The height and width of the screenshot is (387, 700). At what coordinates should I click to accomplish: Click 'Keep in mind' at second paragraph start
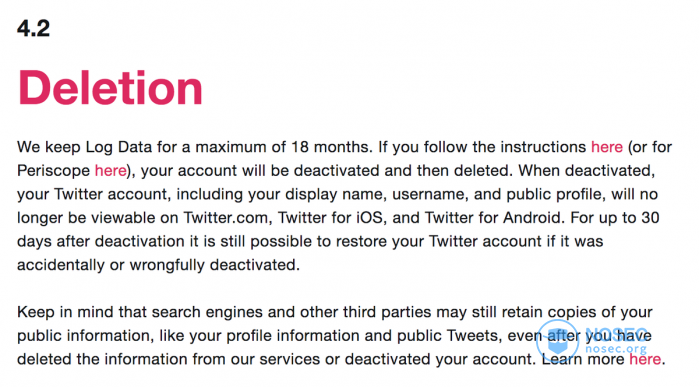click(x=66, y=312)
